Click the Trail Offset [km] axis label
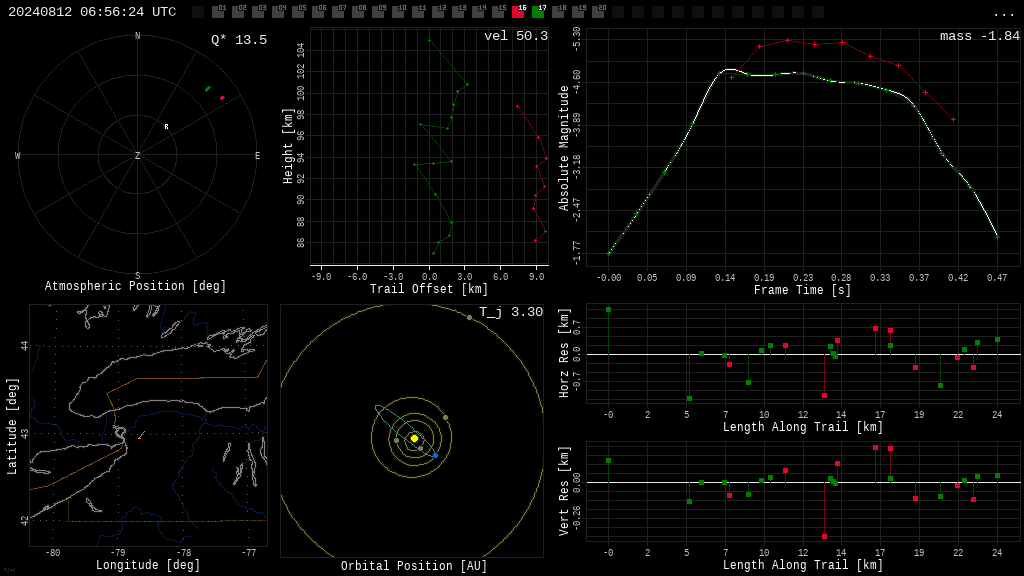The image size is (1024, 576). pos(428,289)
